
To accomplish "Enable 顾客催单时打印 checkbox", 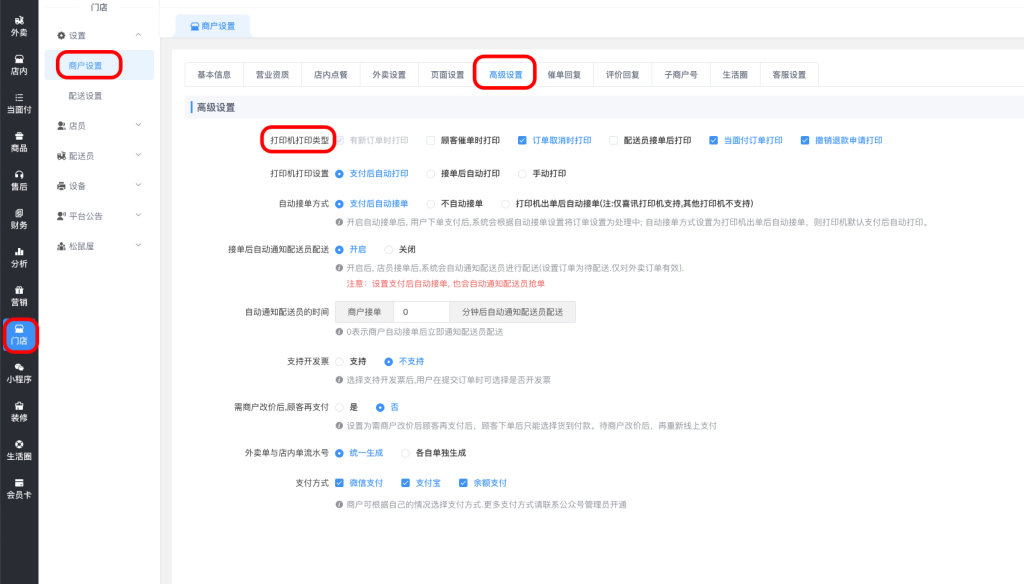I will 430,141.
